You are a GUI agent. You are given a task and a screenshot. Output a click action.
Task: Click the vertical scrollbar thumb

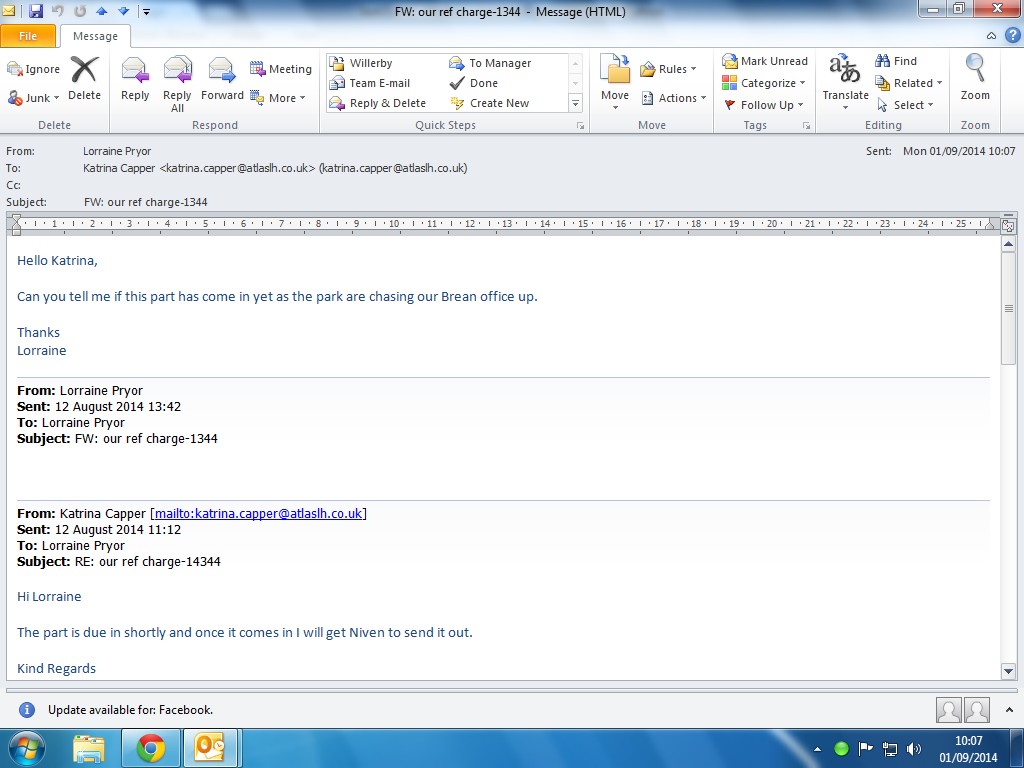(1008, 308)
